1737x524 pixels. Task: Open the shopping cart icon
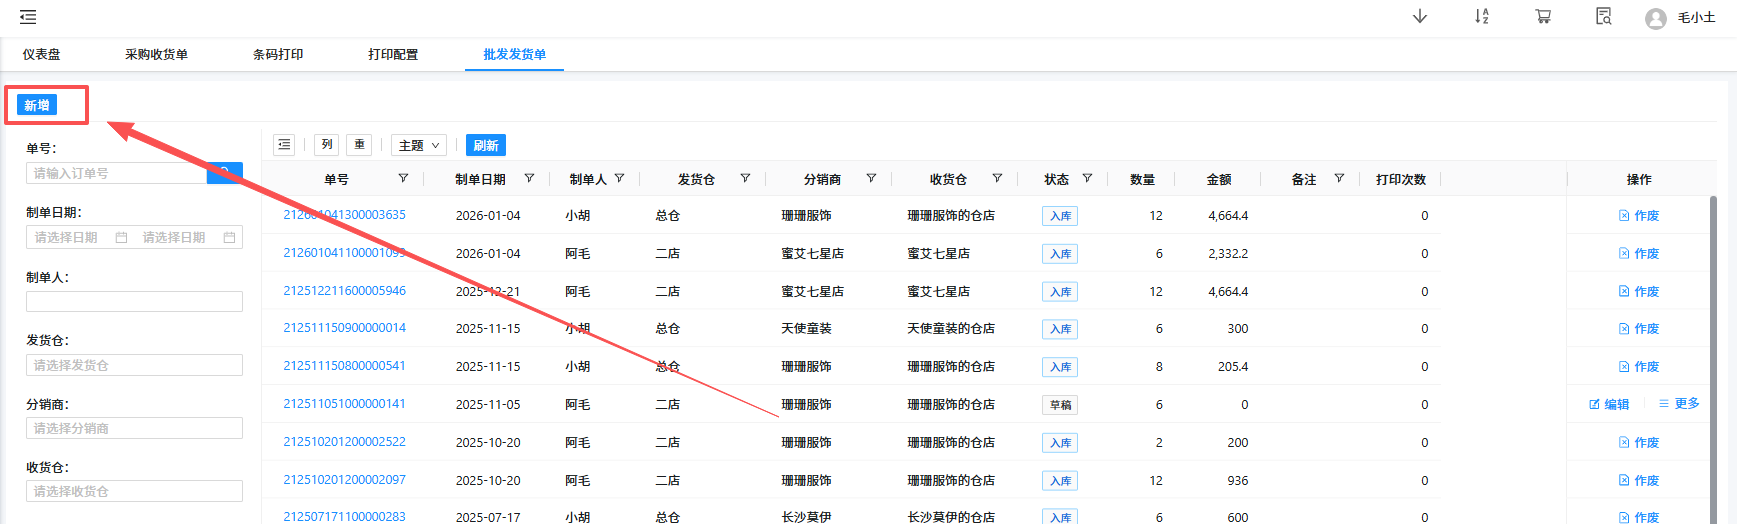(1543, 16)
